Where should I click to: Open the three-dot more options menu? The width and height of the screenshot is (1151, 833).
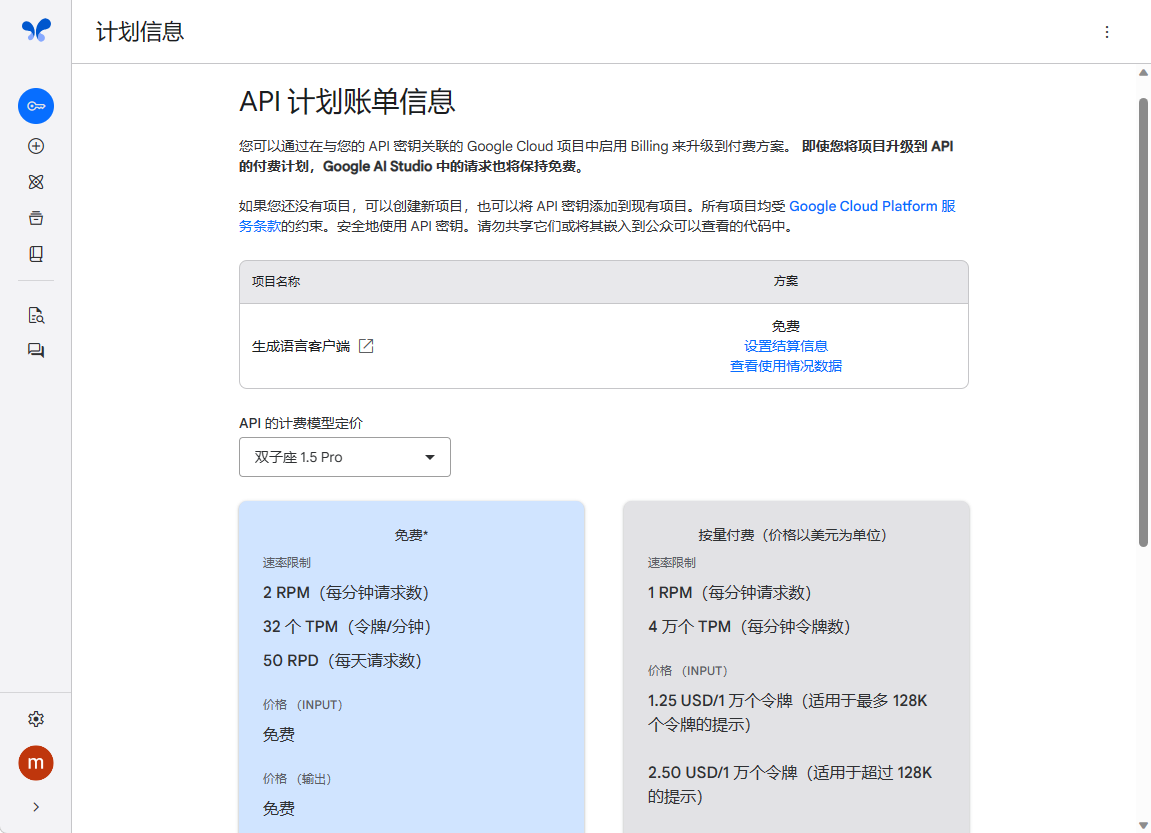(1107, 32)
